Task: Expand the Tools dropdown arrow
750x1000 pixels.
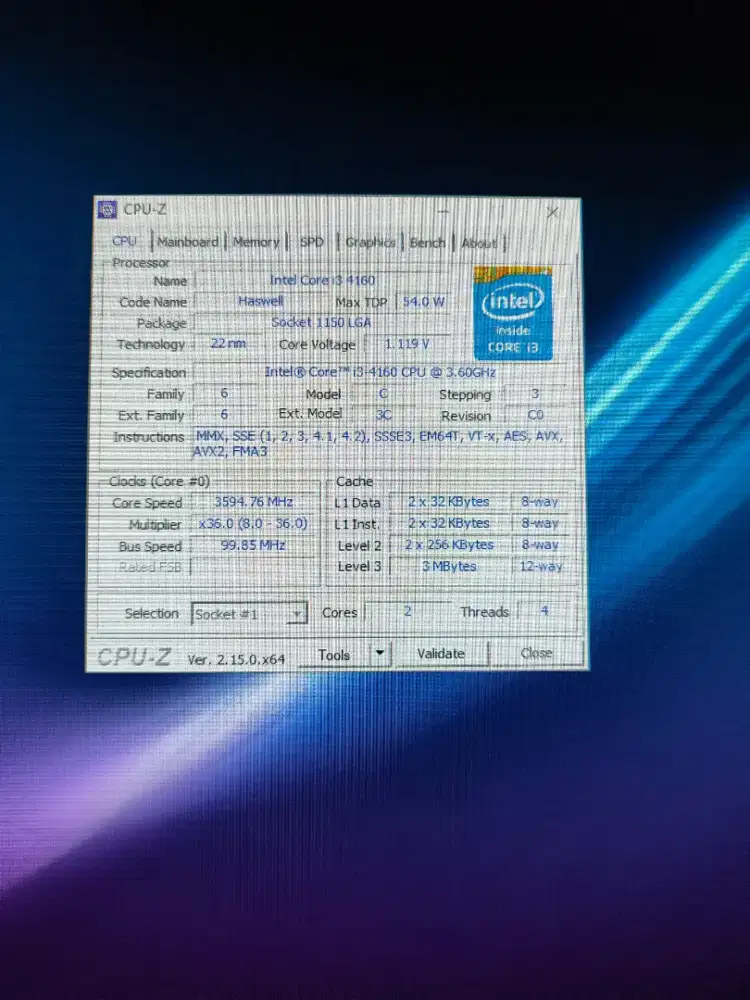Action: coord(380,654)
